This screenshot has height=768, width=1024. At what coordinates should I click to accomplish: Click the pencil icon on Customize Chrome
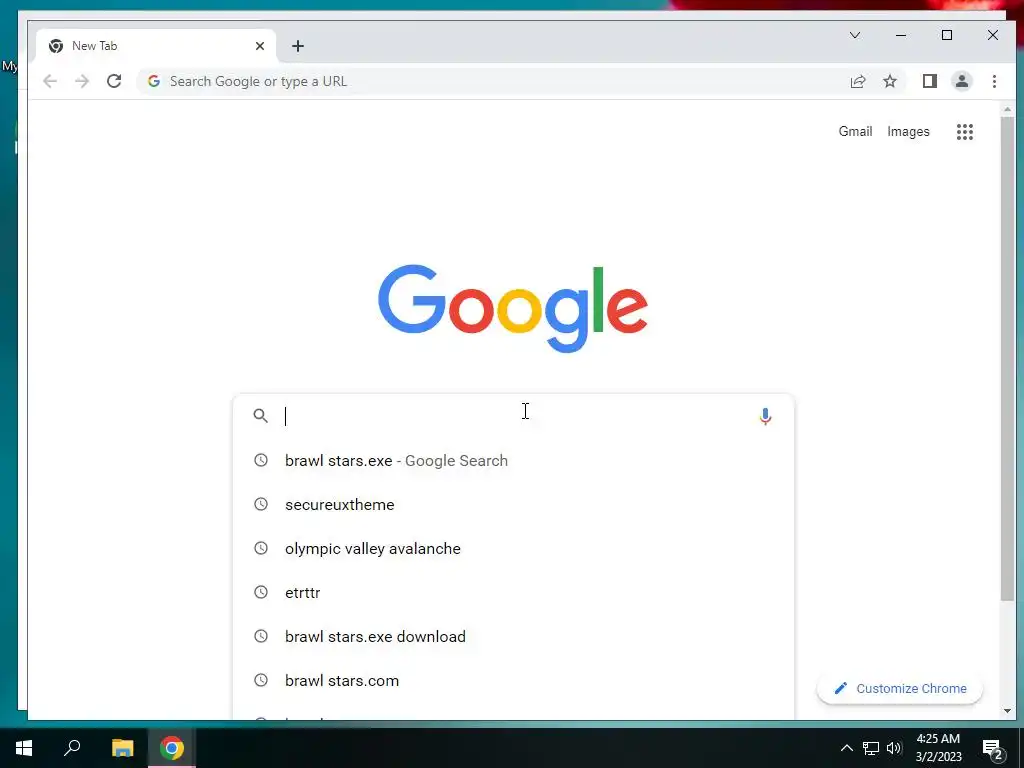coord(840,688)
